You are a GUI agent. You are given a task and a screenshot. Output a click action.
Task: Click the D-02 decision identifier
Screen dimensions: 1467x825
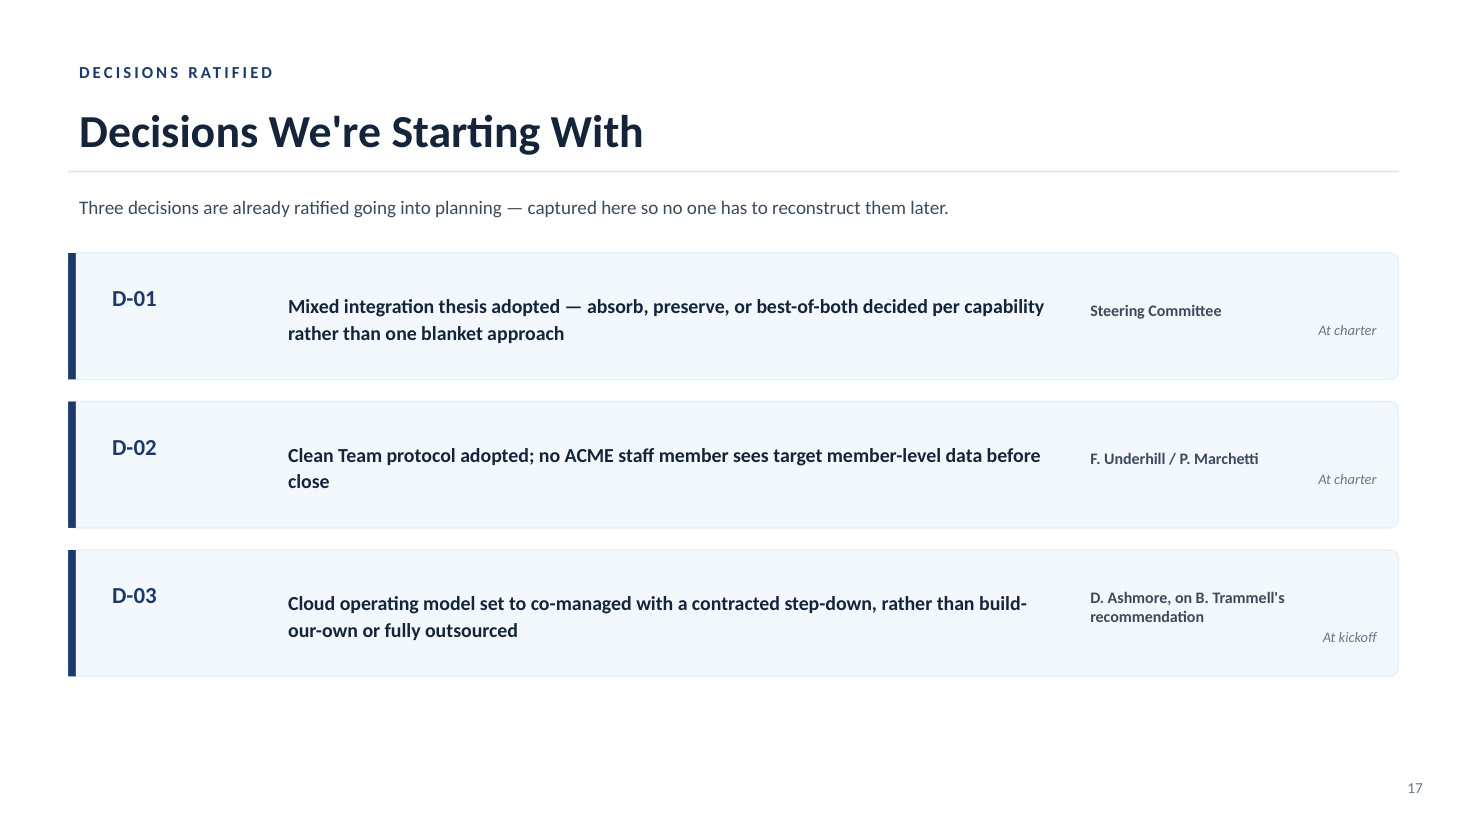point(134,448)
